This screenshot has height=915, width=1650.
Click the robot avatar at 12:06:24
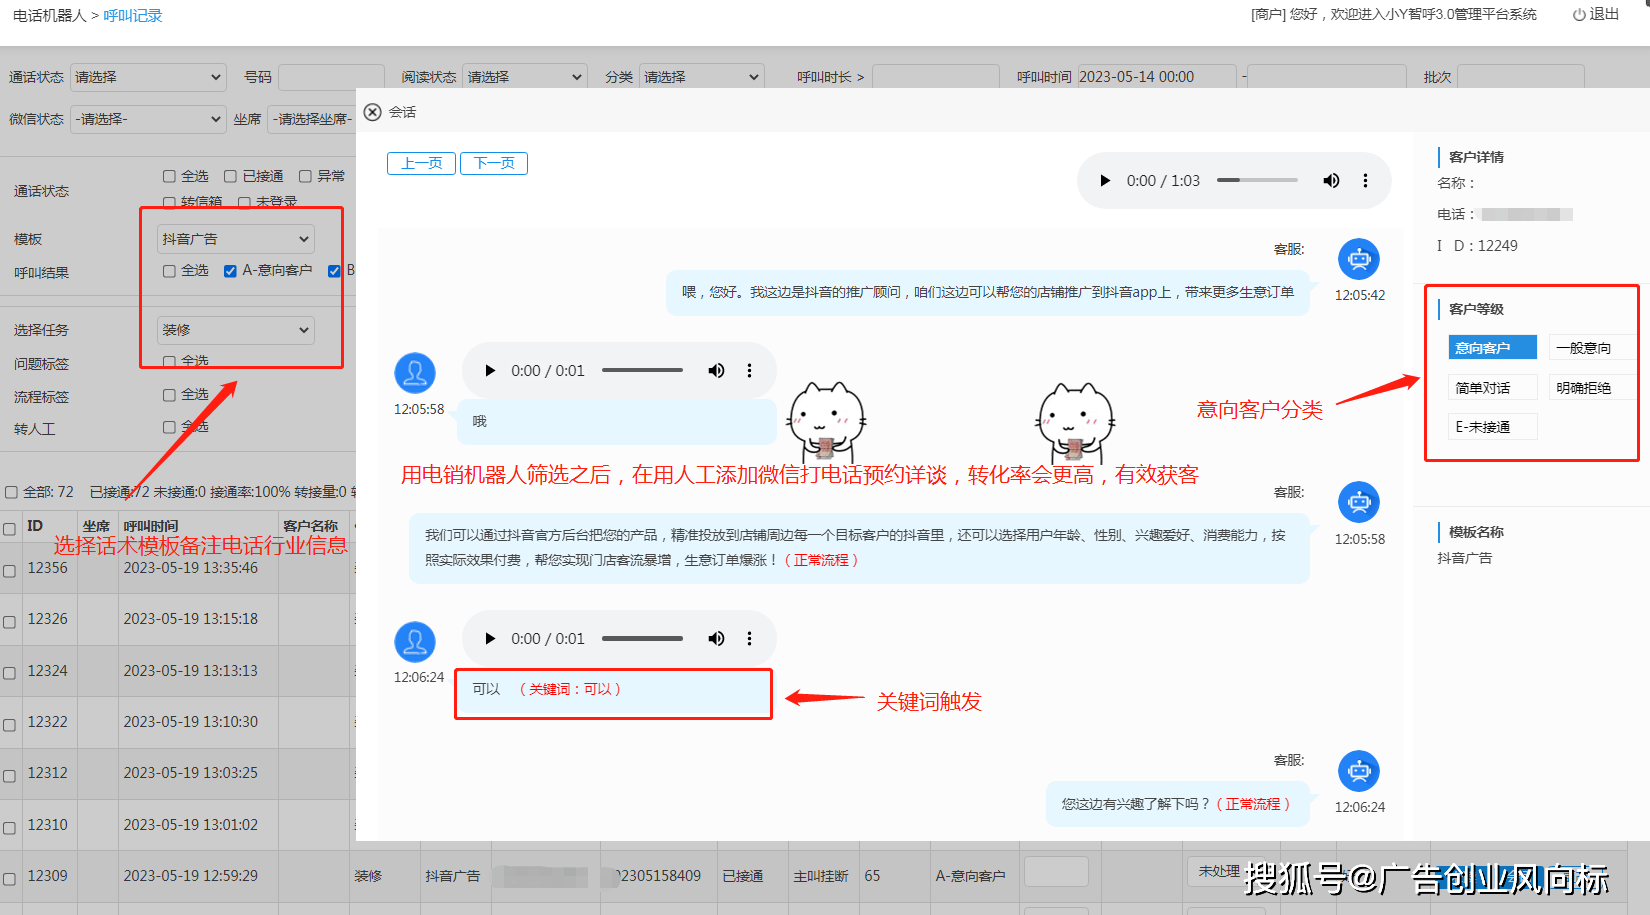(1359, 771)
